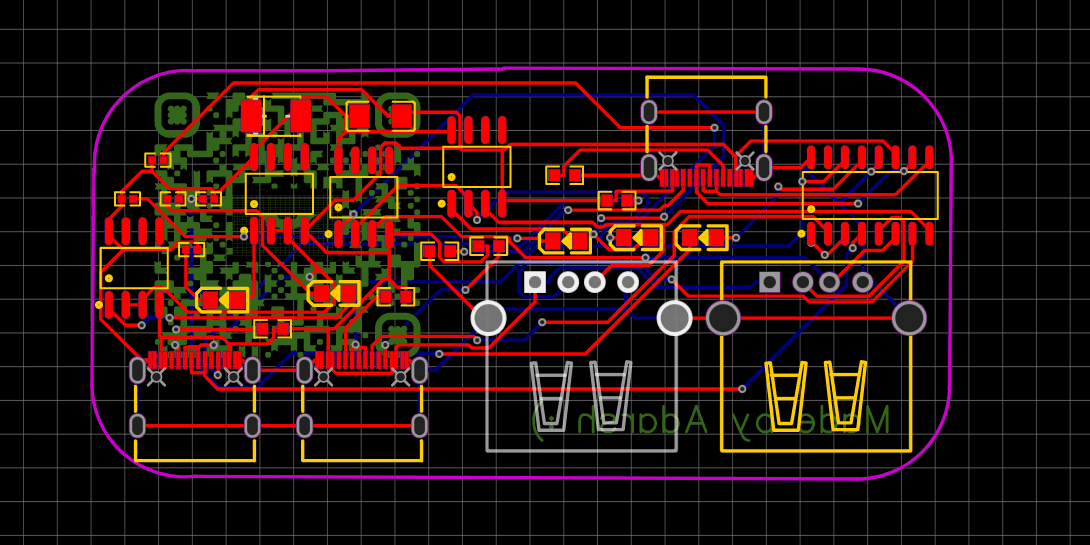This screenshot has width=1090, height=545.
Task: Click the rightmost large red pad inside the yellow outline at the board top
Action: tap(402, 116)
